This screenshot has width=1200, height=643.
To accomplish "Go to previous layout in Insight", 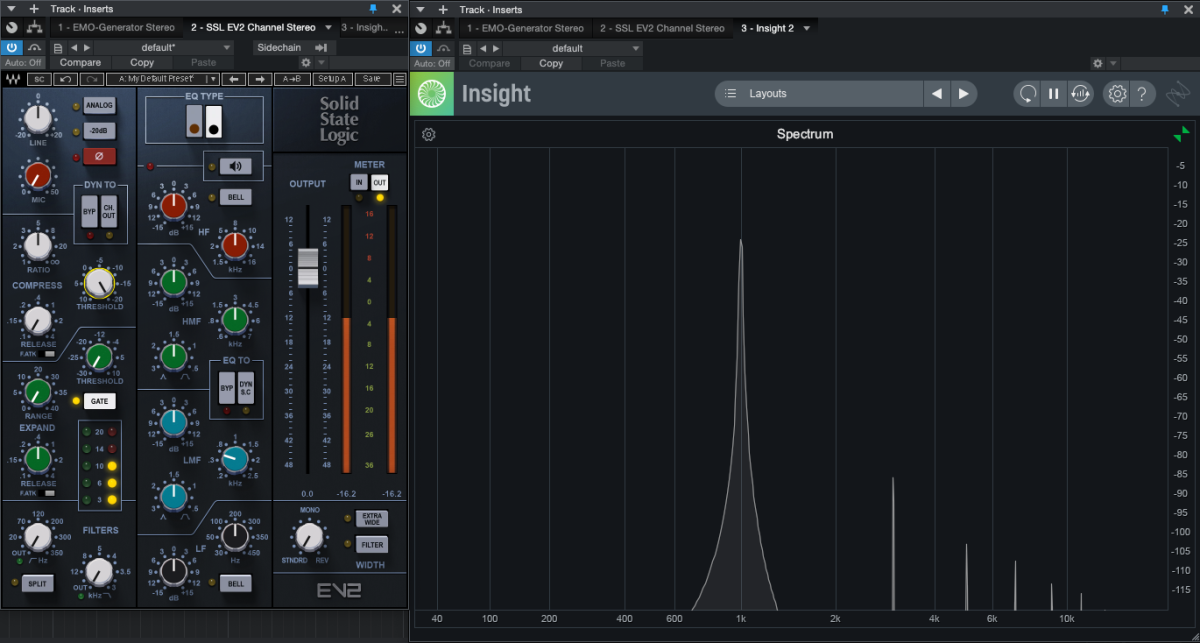I will point(937,94).
